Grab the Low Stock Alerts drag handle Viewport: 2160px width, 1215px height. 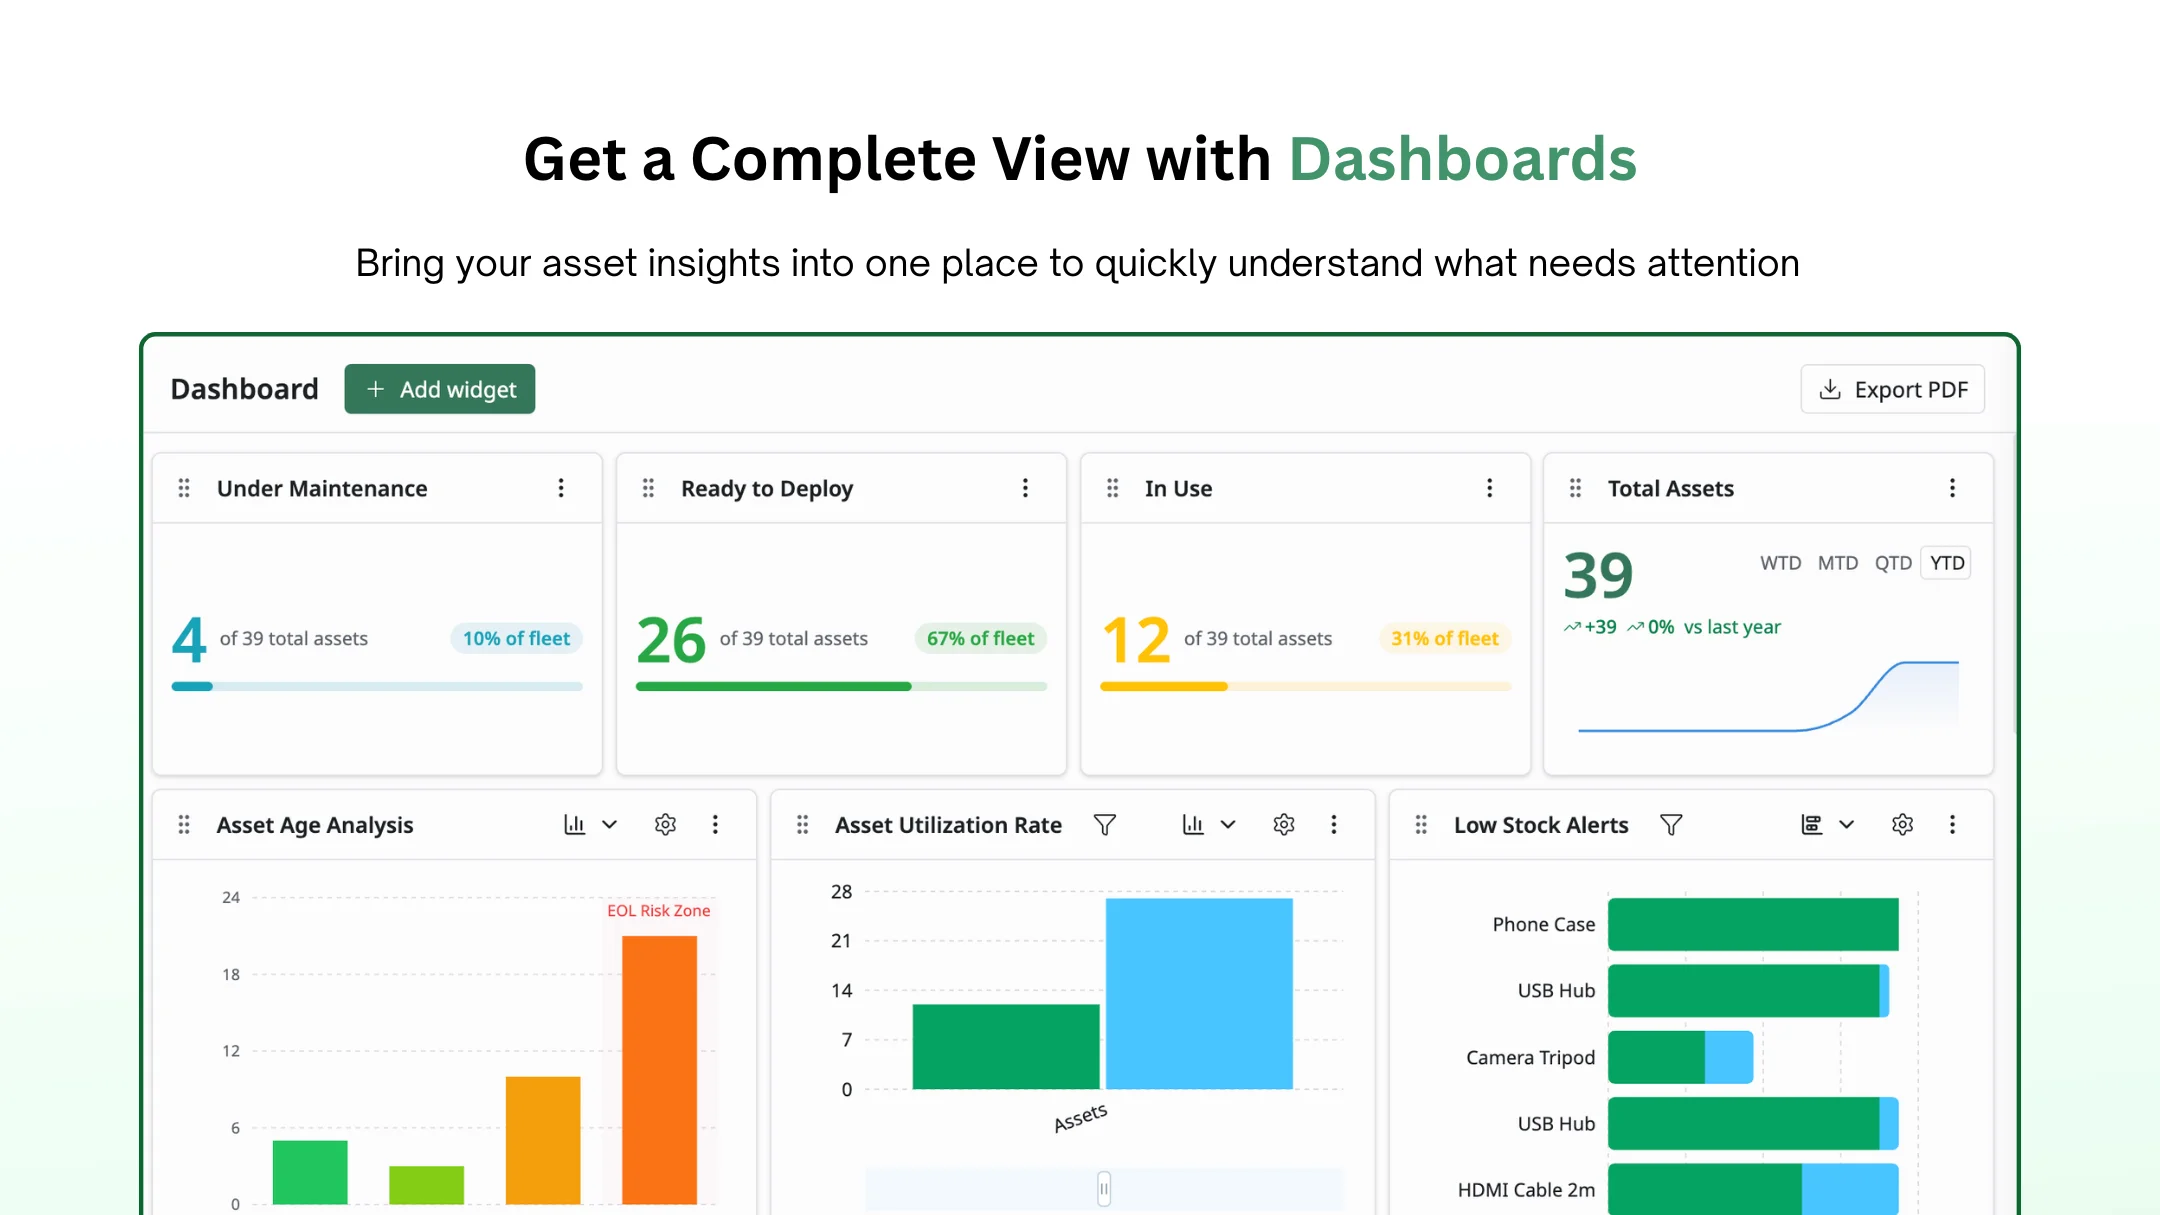pyautogui.click(x=1421, y=825)
